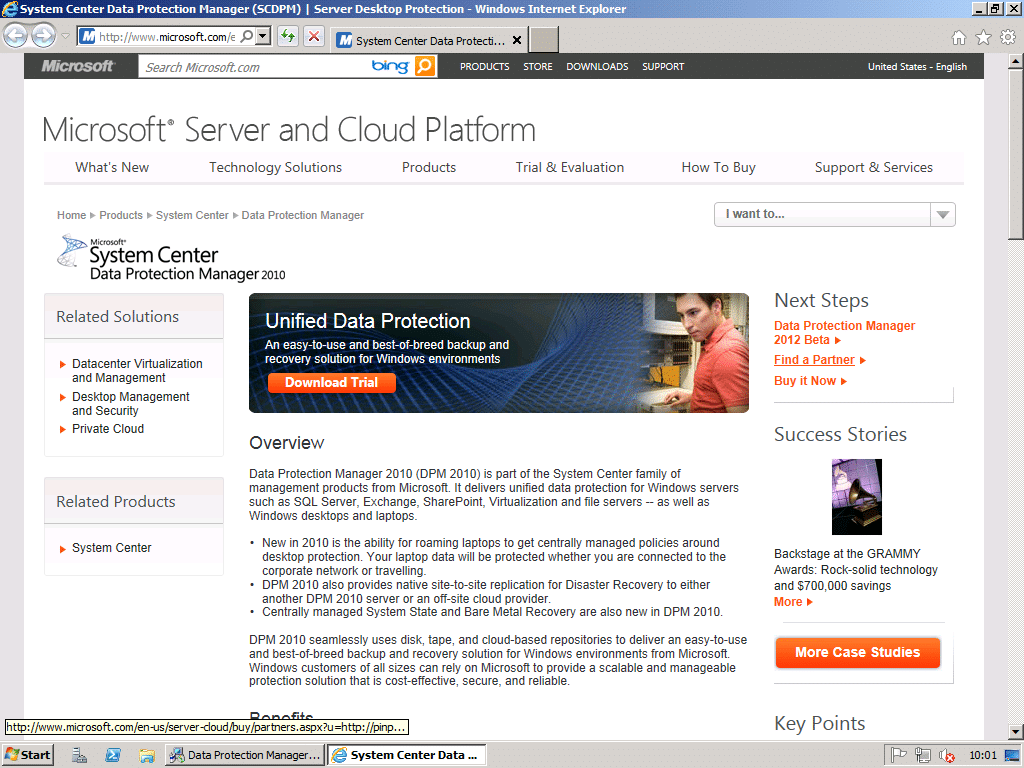Open Server Manager in quick launch
This screenshot has width=1024, height=768.
point(79,755)
